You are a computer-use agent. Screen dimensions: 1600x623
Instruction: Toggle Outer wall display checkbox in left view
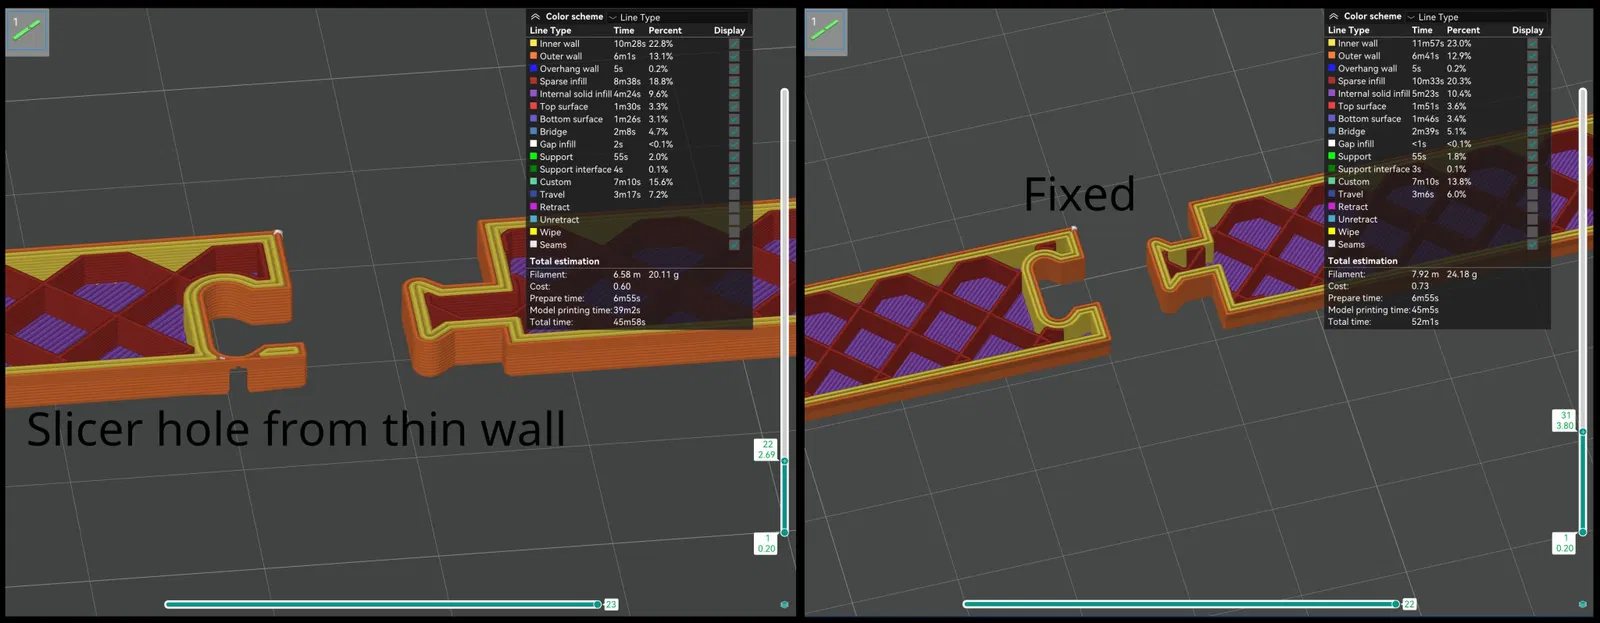click(734, 56)
